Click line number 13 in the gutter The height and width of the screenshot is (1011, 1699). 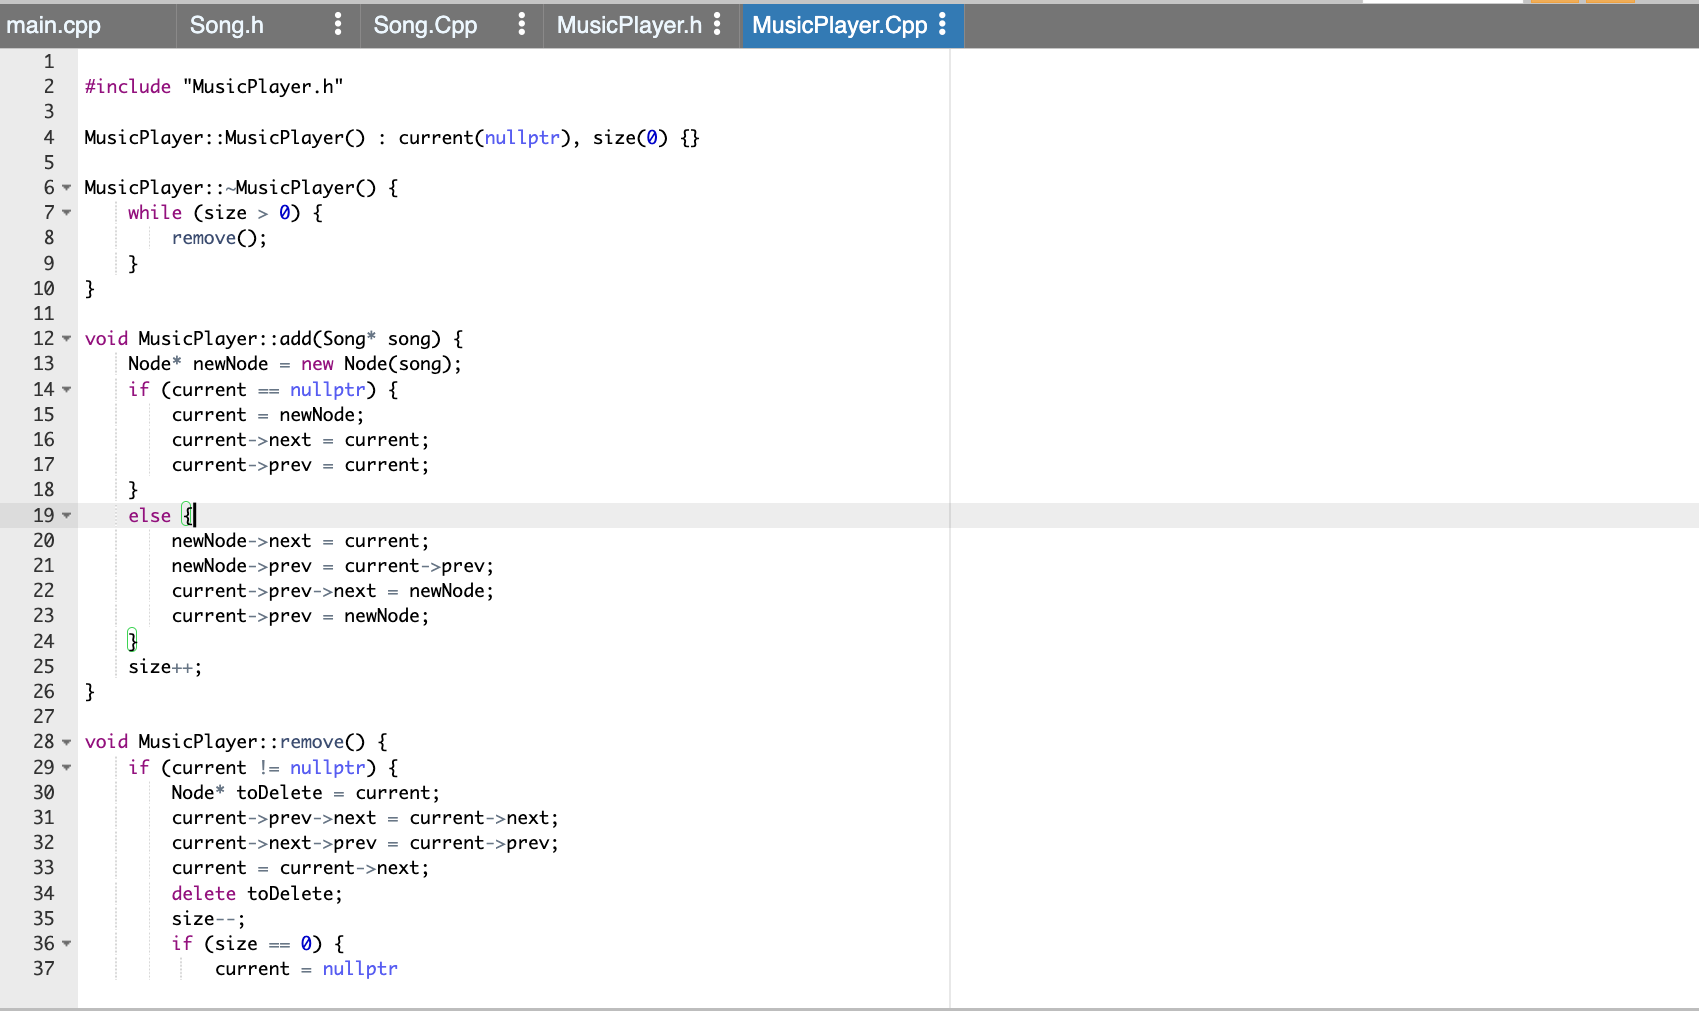pos(43,363)
